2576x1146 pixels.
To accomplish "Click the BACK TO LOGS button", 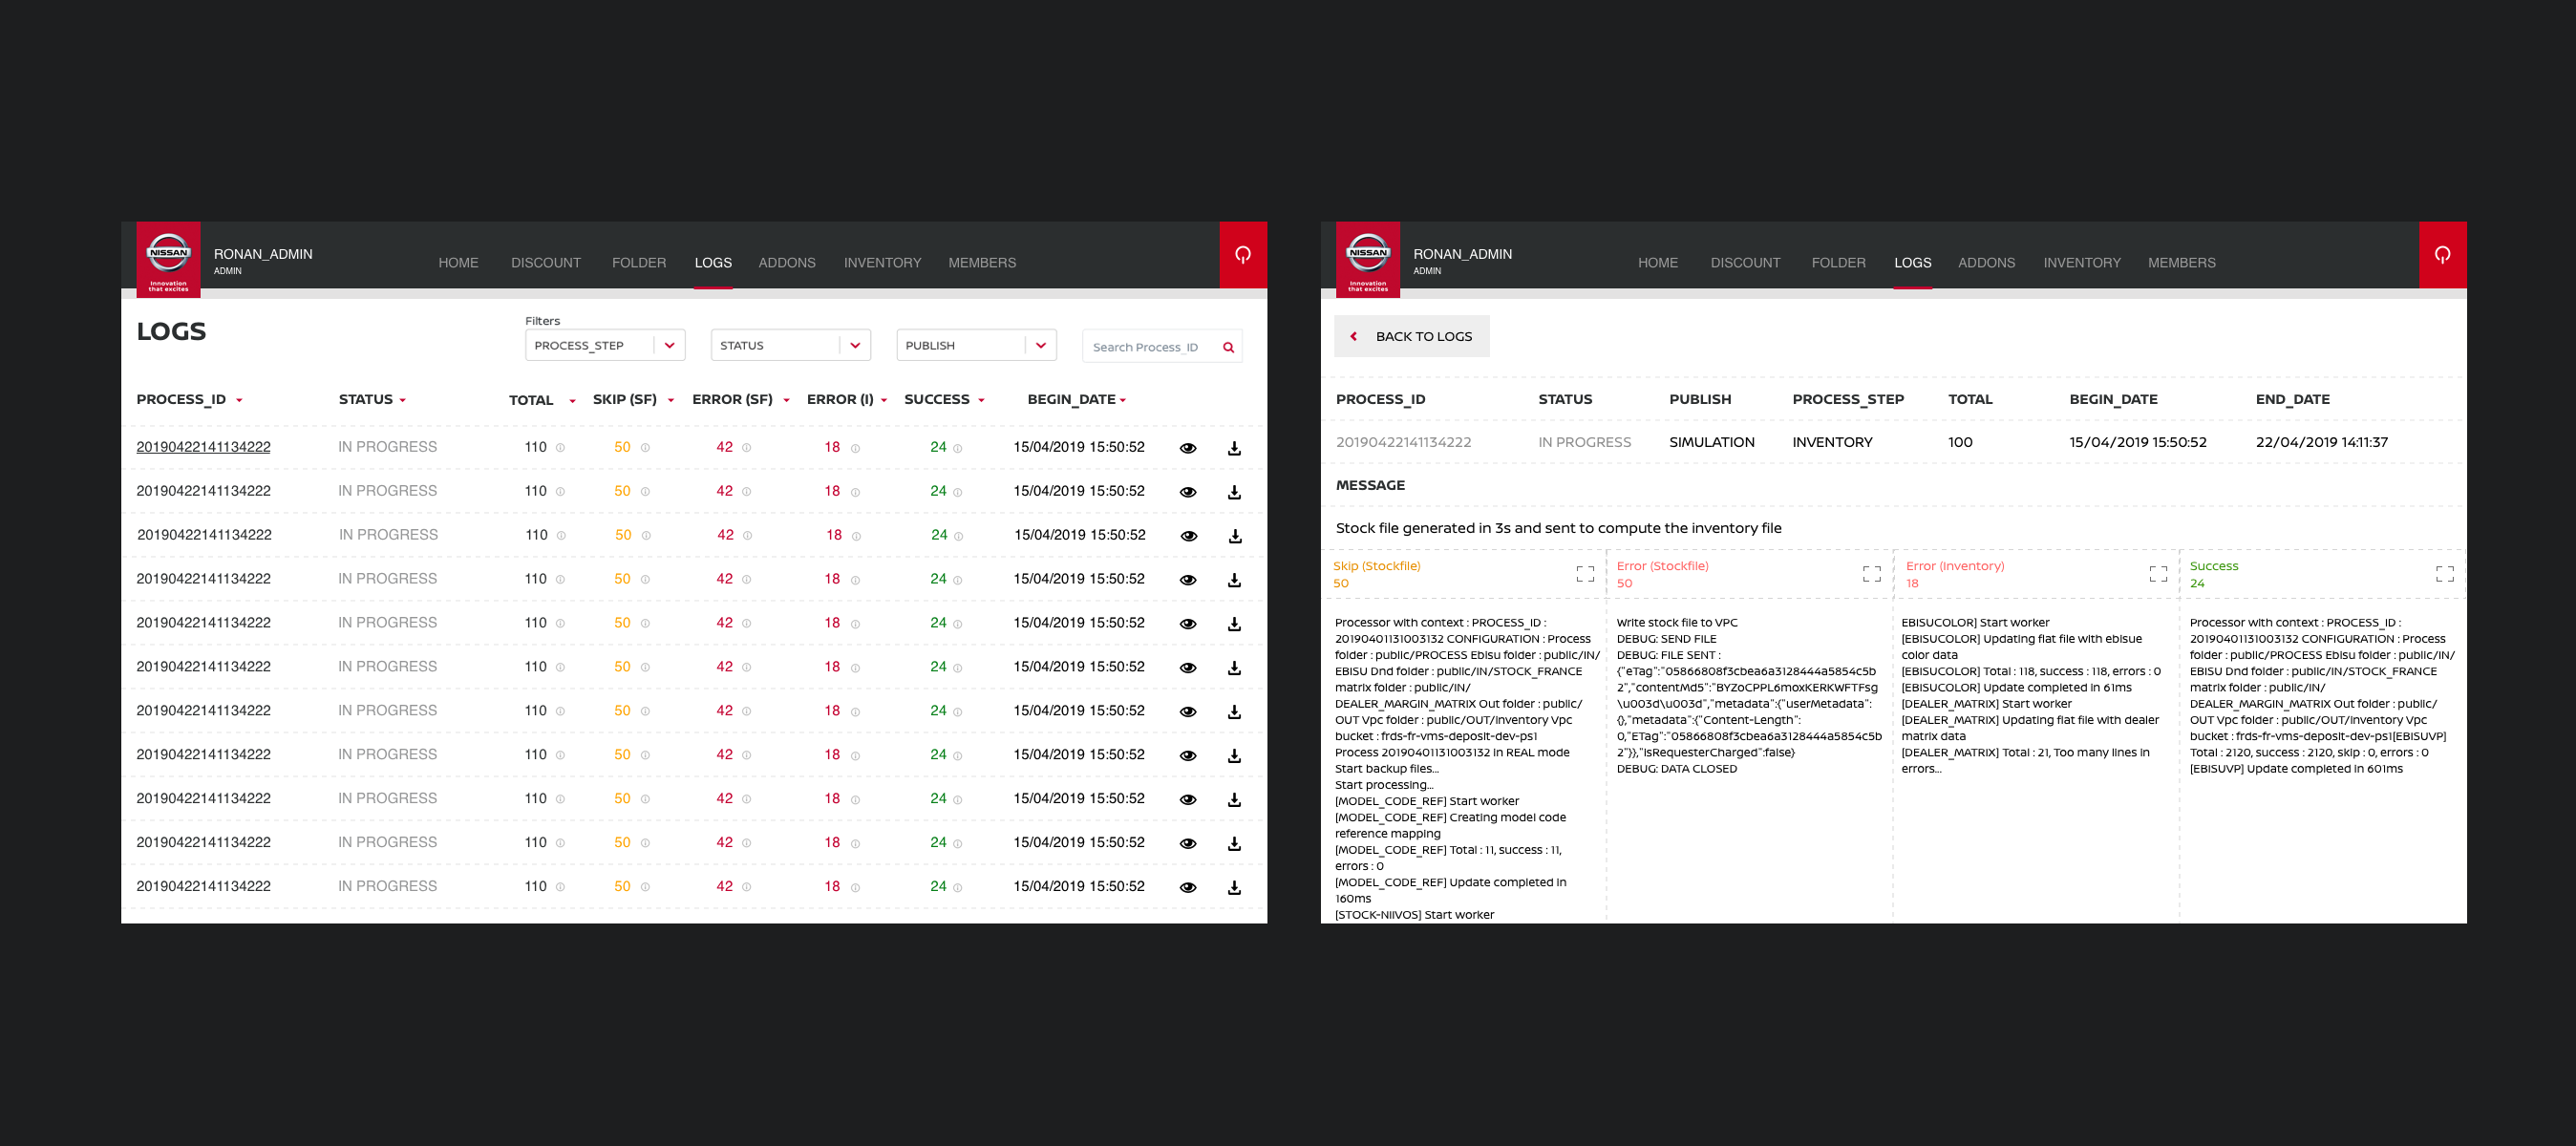I will pos(1411,336).
